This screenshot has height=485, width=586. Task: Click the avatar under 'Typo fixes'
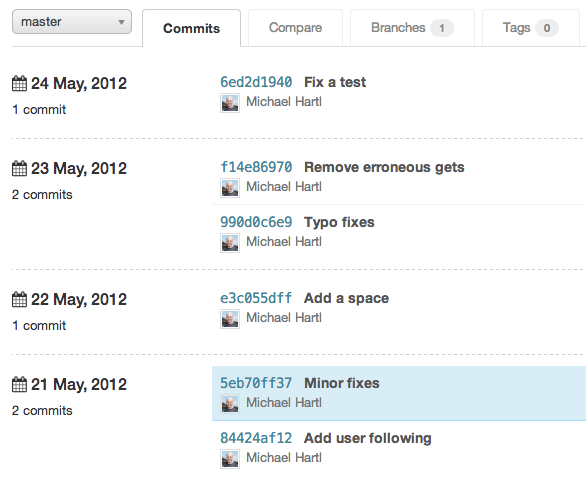click(230, 243)
